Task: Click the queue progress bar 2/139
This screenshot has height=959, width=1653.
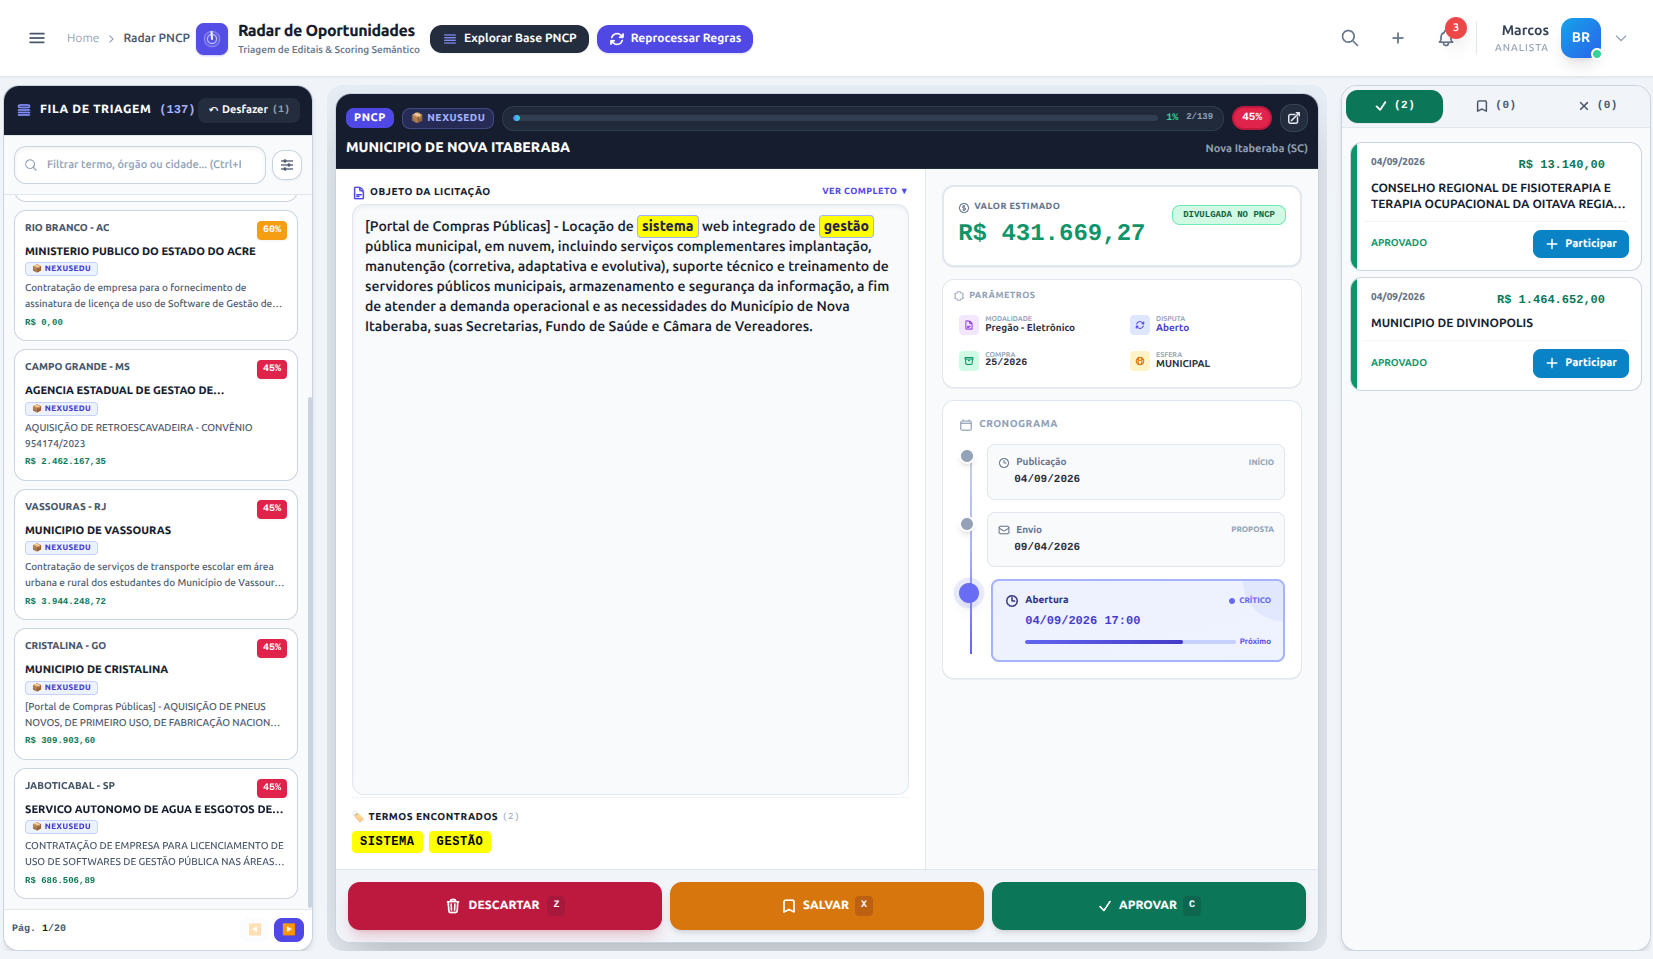Action: pos(835,118)
